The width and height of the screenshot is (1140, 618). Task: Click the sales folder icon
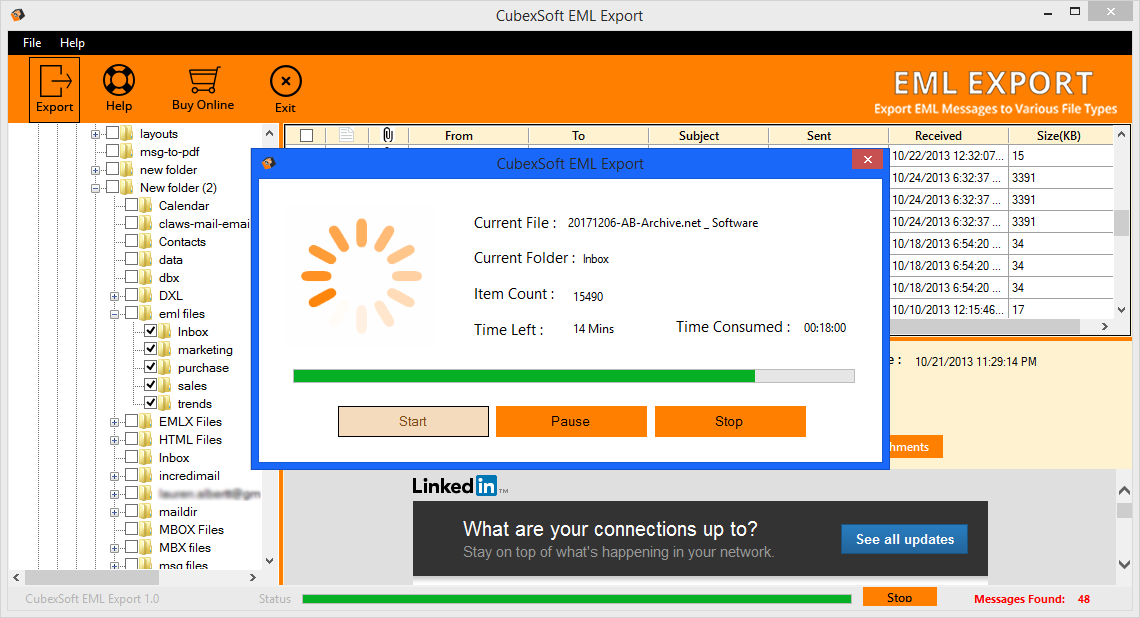coord(165,385)
